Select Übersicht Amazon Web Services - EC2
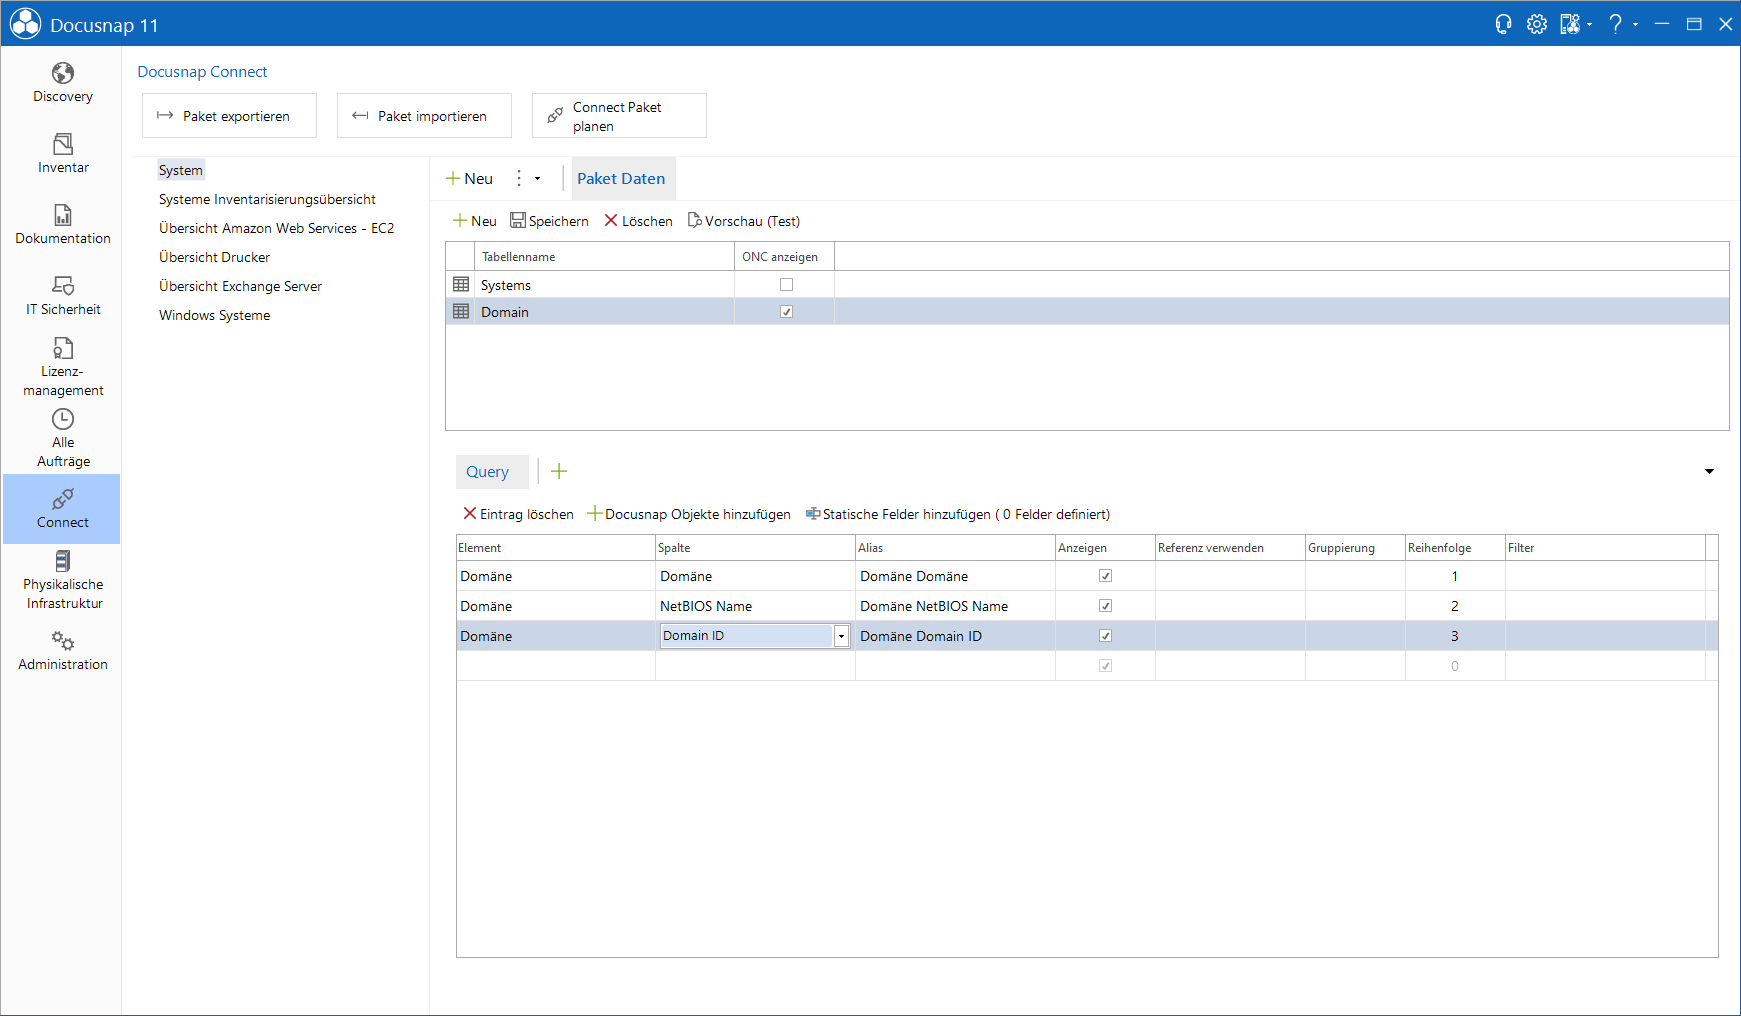Viewport: 1741px width, 1016px height. pyautogui.click(x=276, y=229)
